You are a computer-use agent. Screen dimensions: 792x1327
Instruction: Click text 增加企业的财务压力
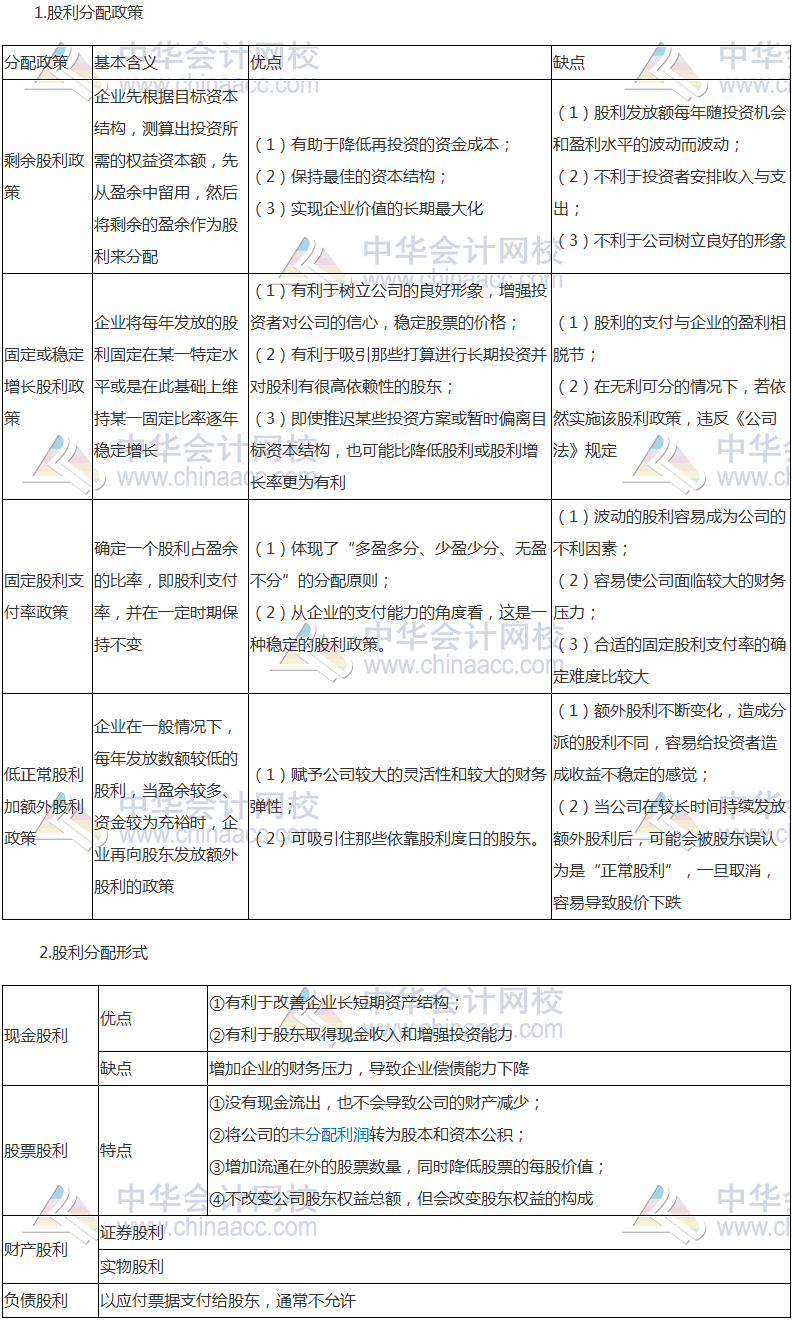coord(369,1067)
